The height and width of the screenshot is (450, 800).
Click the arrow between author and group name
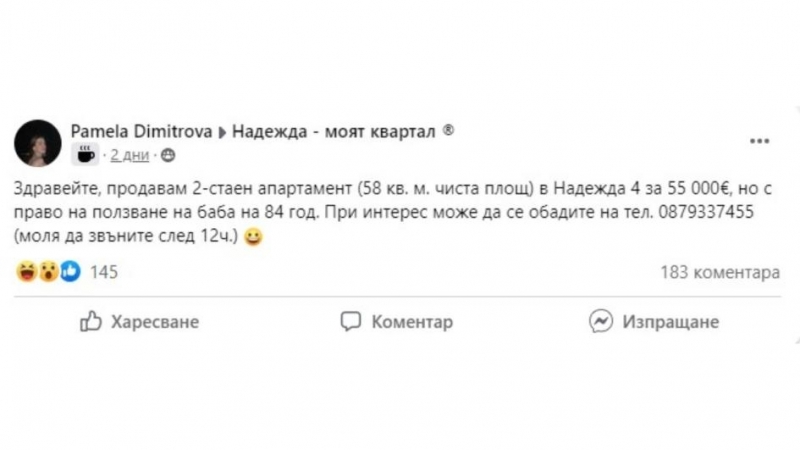tap(222, 131)
